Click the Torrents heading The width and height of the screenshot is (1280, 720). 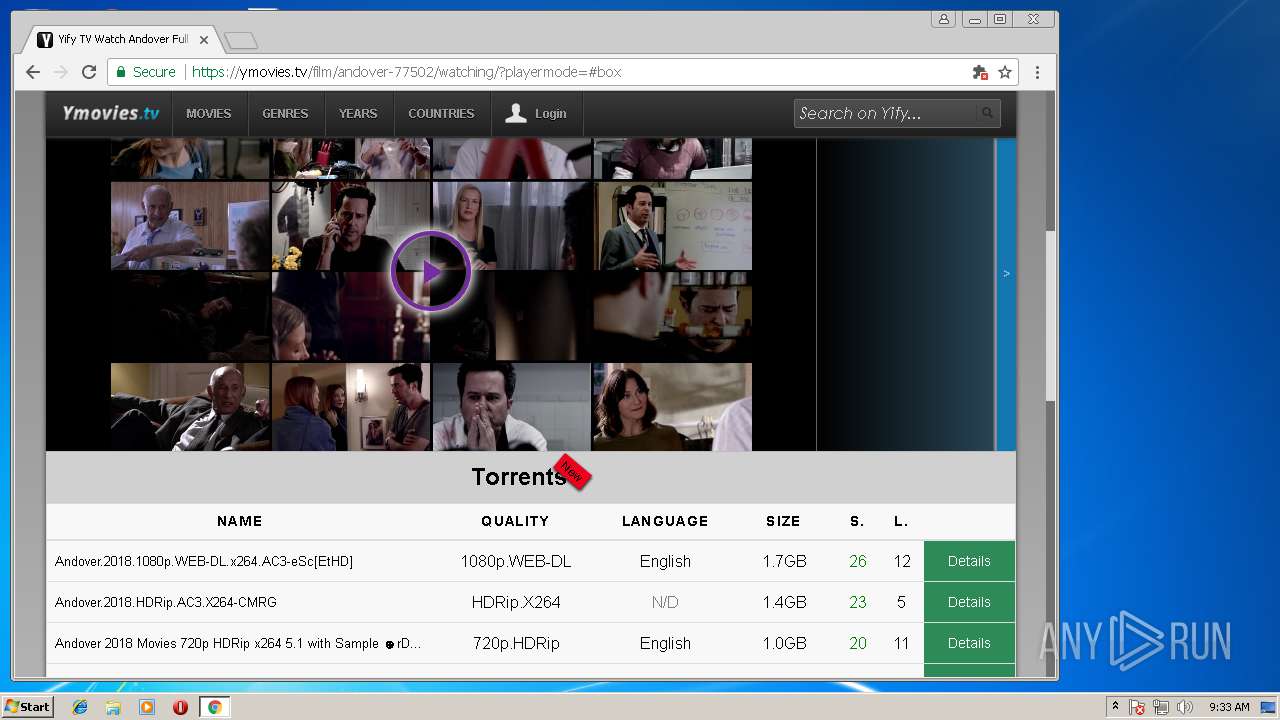(x=519, y=477)
